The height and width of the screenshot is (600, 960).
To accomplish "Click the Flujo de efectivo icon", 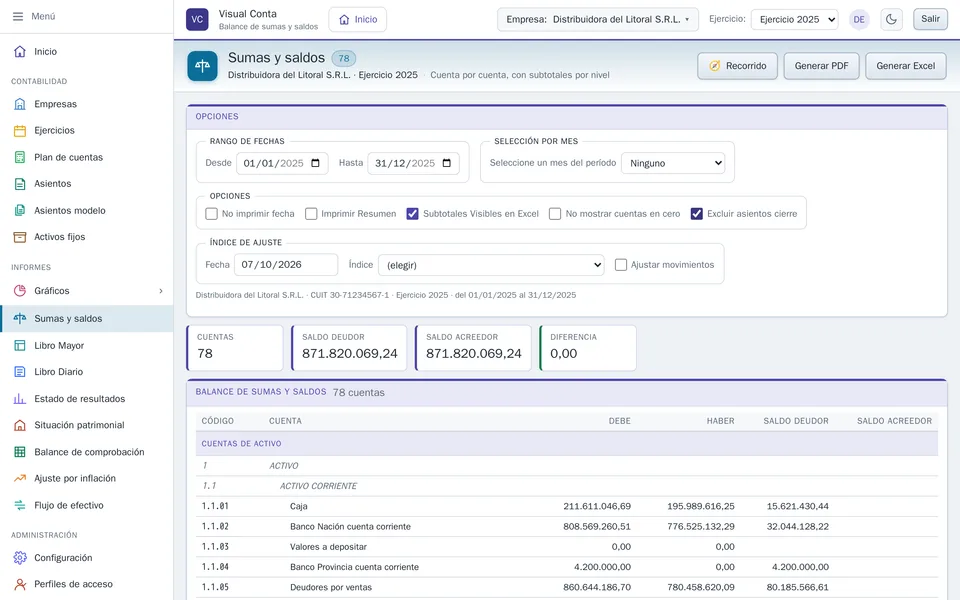I will (x=20, y=505).
